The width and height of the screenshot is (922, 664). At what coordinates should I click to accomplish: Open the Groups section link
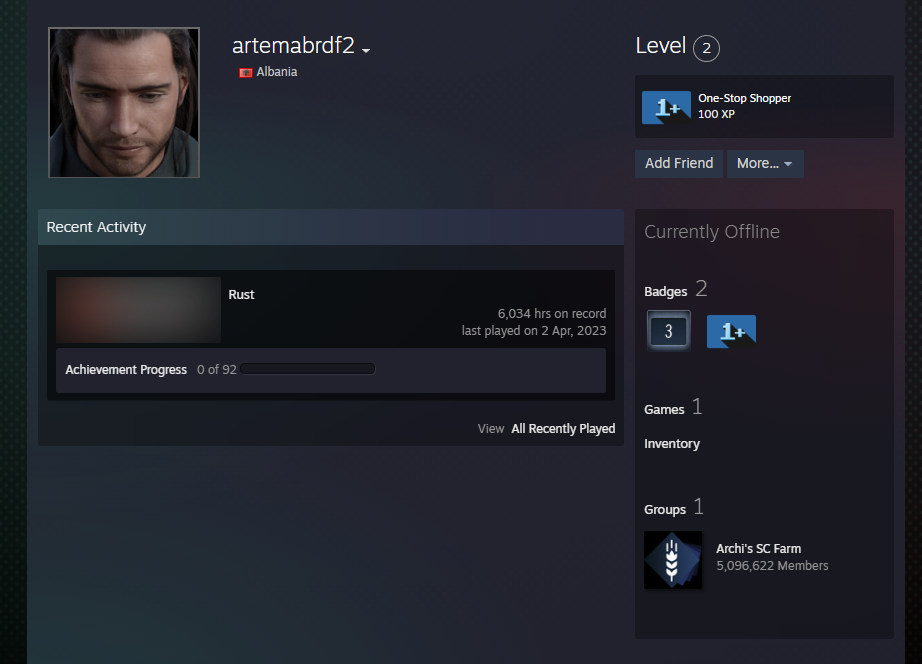tap(664, 509)
